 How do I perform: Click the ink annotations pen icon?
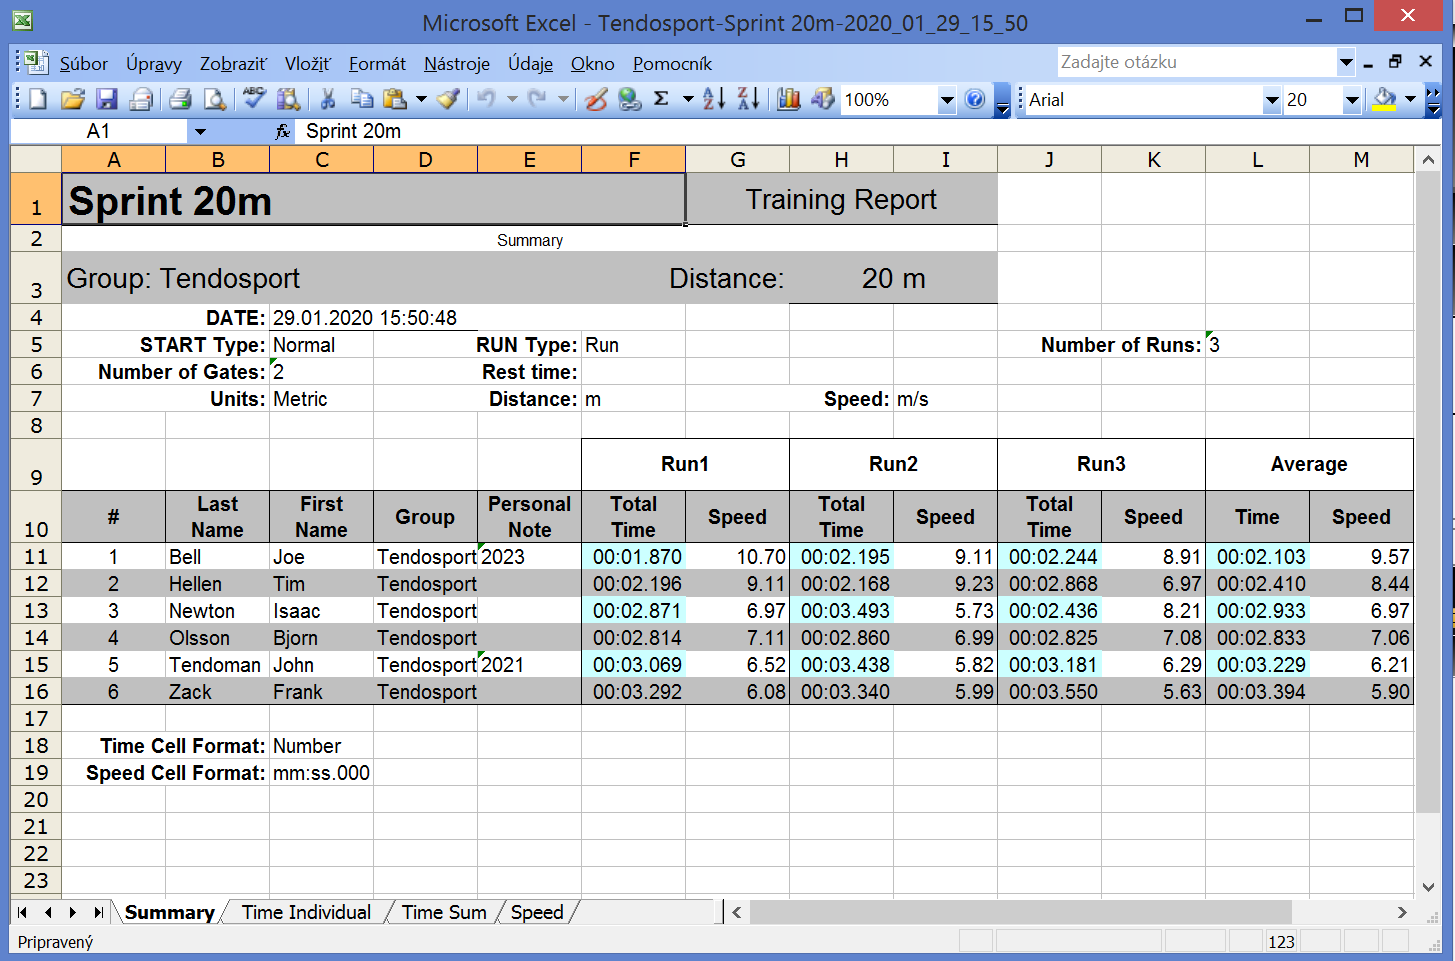pyautogui.click(x=596, y=99)
